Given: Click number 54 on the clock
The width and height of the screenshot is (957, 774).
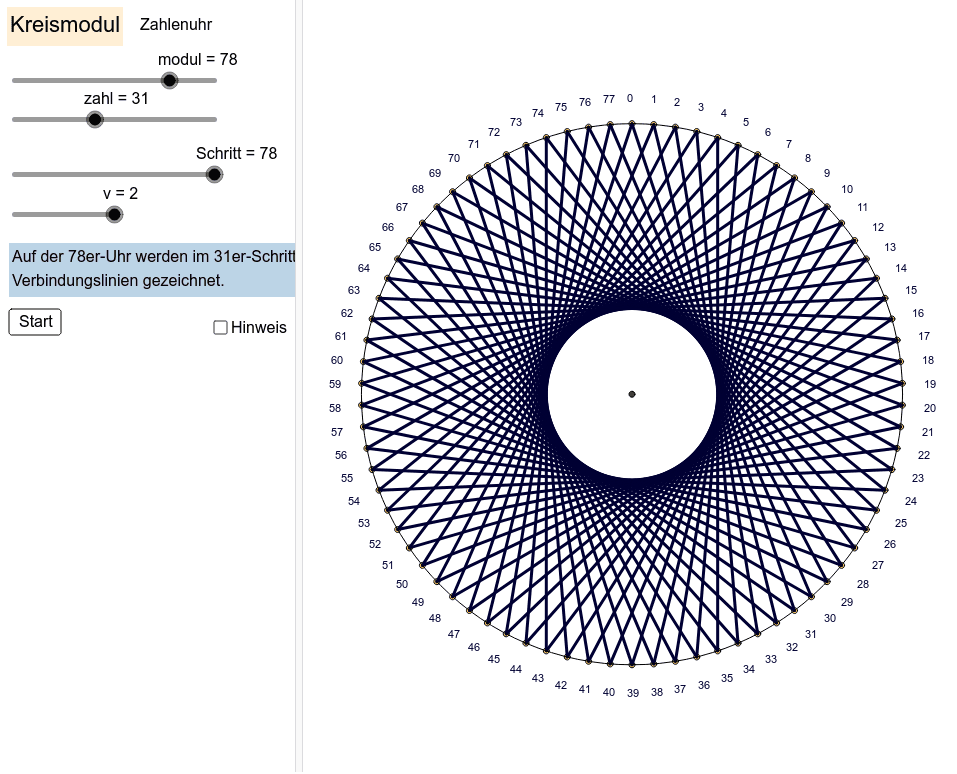Looking at the screenshot, I should pyautogui.click(x=354, y=501).
